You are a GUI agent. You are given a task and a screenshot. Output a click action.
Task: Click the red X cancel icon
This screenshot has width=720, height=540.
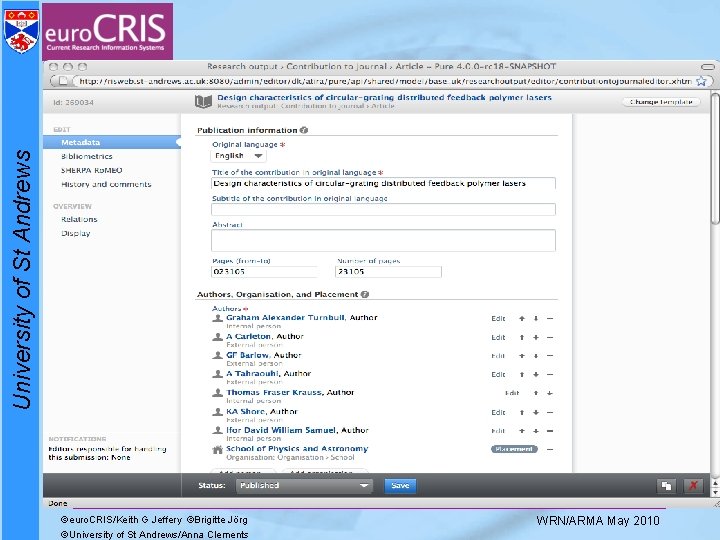point(693,485)
